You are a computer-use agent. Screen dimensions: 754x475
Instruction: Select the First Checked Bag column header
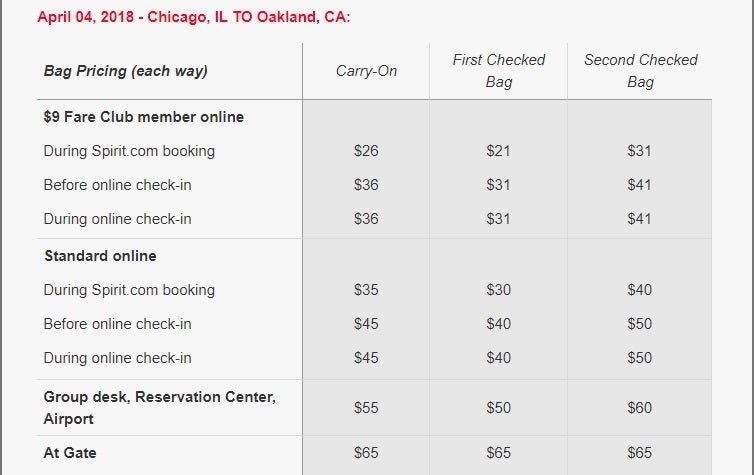[498, 71]
